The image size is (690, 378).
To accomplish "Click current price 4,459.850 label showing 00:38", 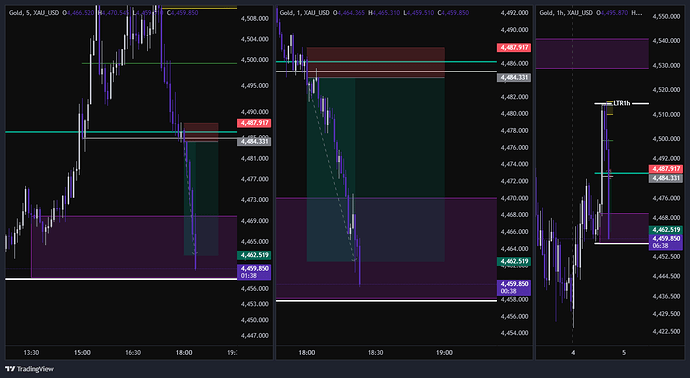I will point(514,287).
